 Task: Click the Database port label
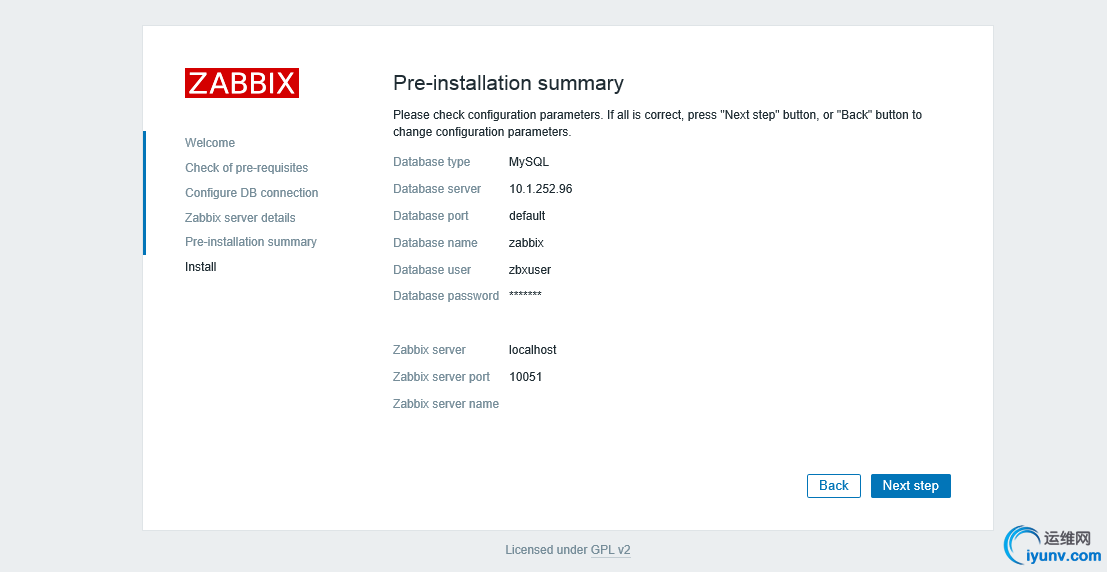[x=431, y=215]
